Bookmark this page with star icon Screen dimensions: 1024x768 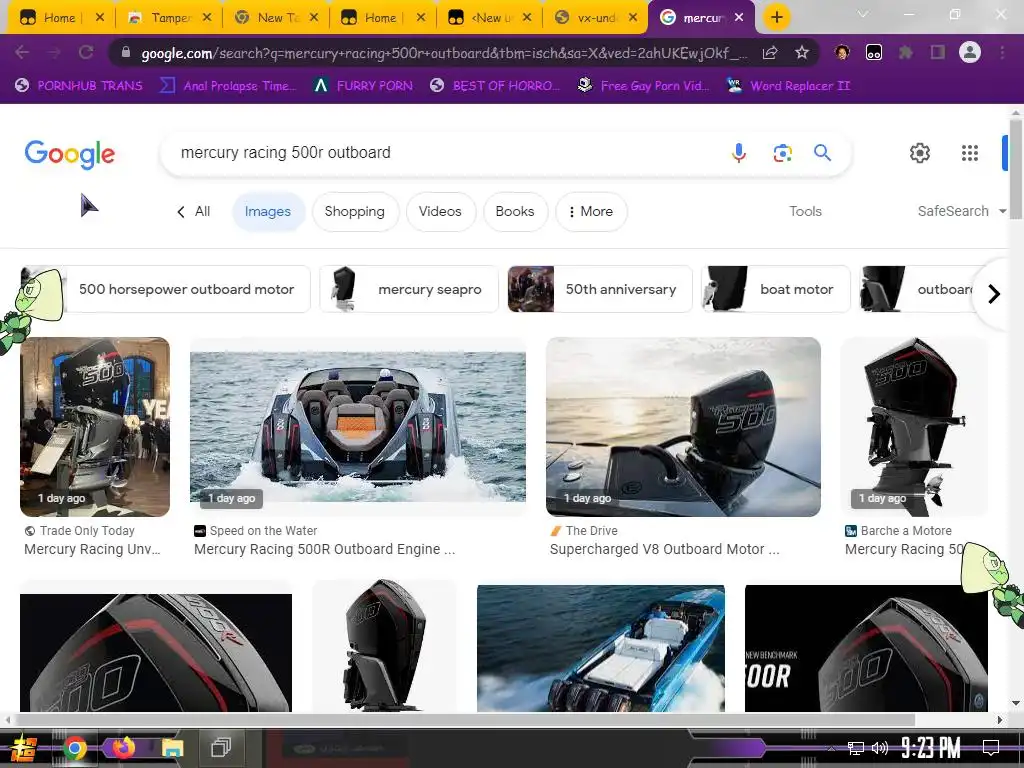pos(802,52)
